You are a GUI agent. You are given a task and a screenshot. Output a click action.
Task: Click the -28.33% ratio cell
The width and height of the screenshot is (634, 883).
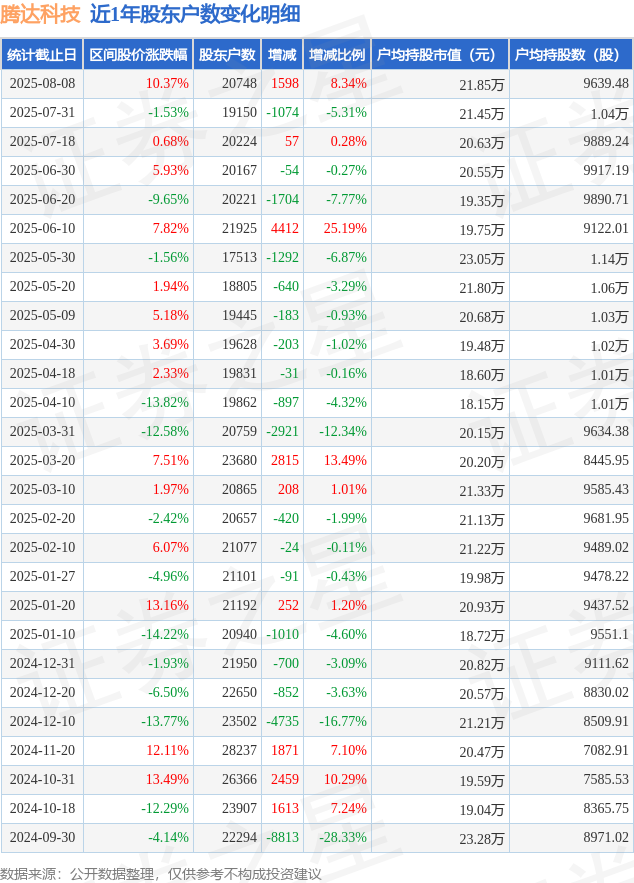[343, 837]
